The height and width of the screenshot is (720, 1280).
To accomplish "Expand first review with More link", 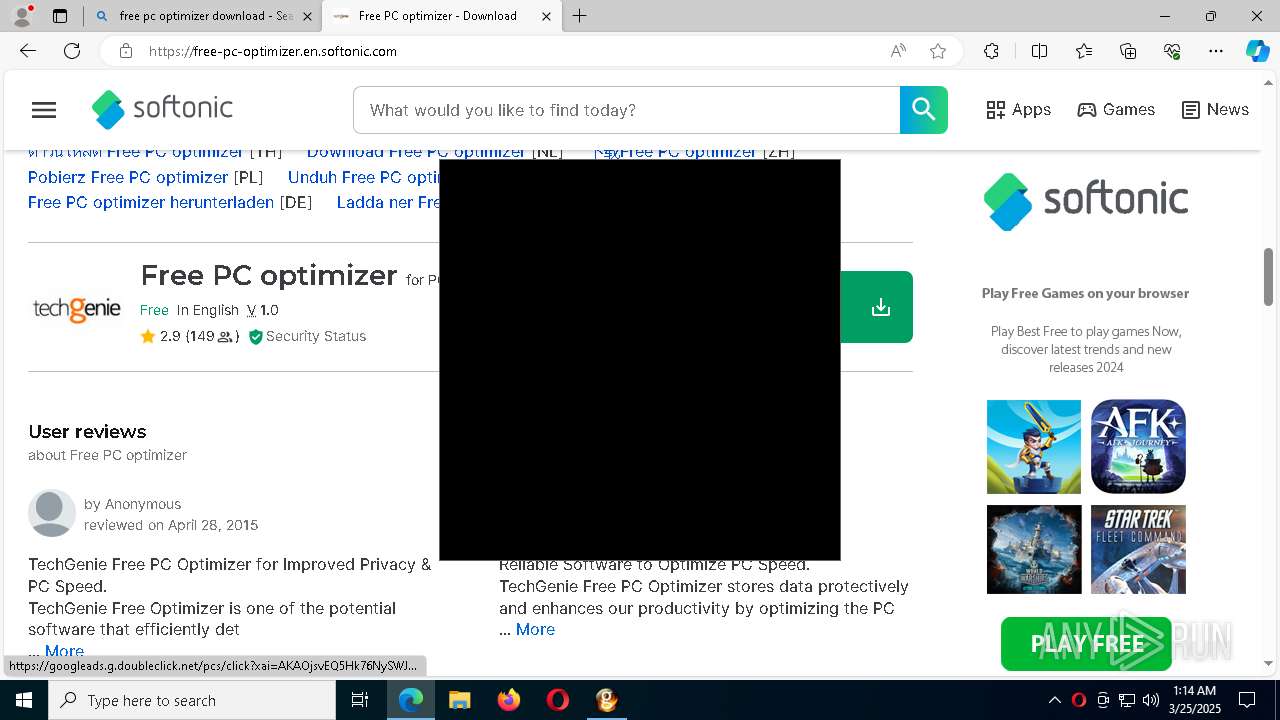I will click(64, 651).
